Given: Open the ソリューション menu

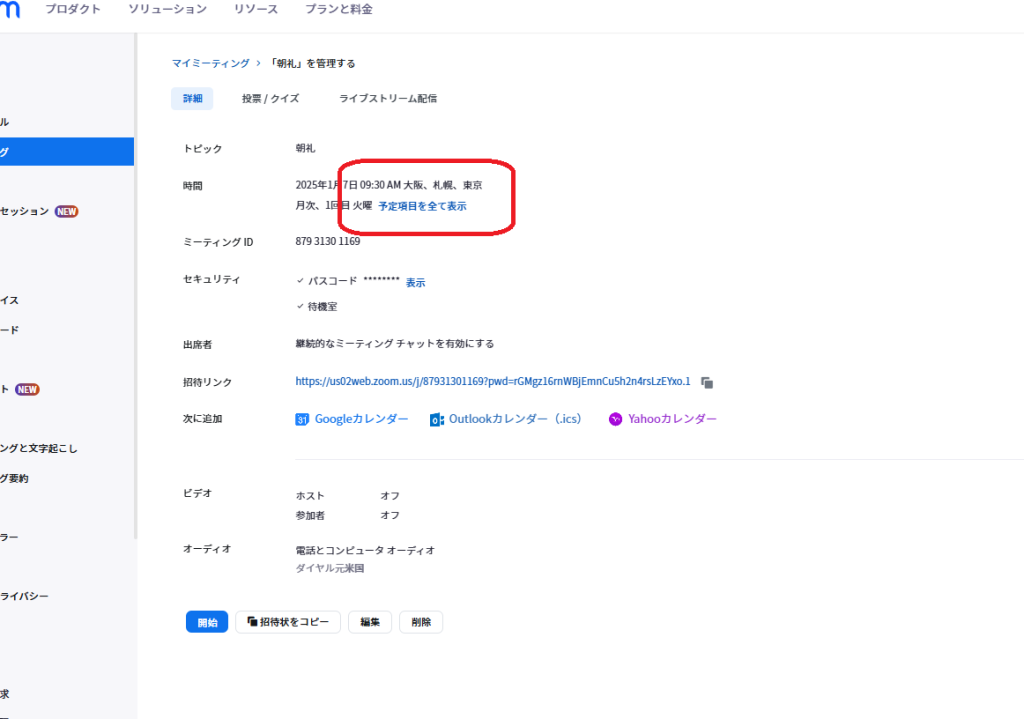Looking at the screenshot, I should (x=167, y=9).
